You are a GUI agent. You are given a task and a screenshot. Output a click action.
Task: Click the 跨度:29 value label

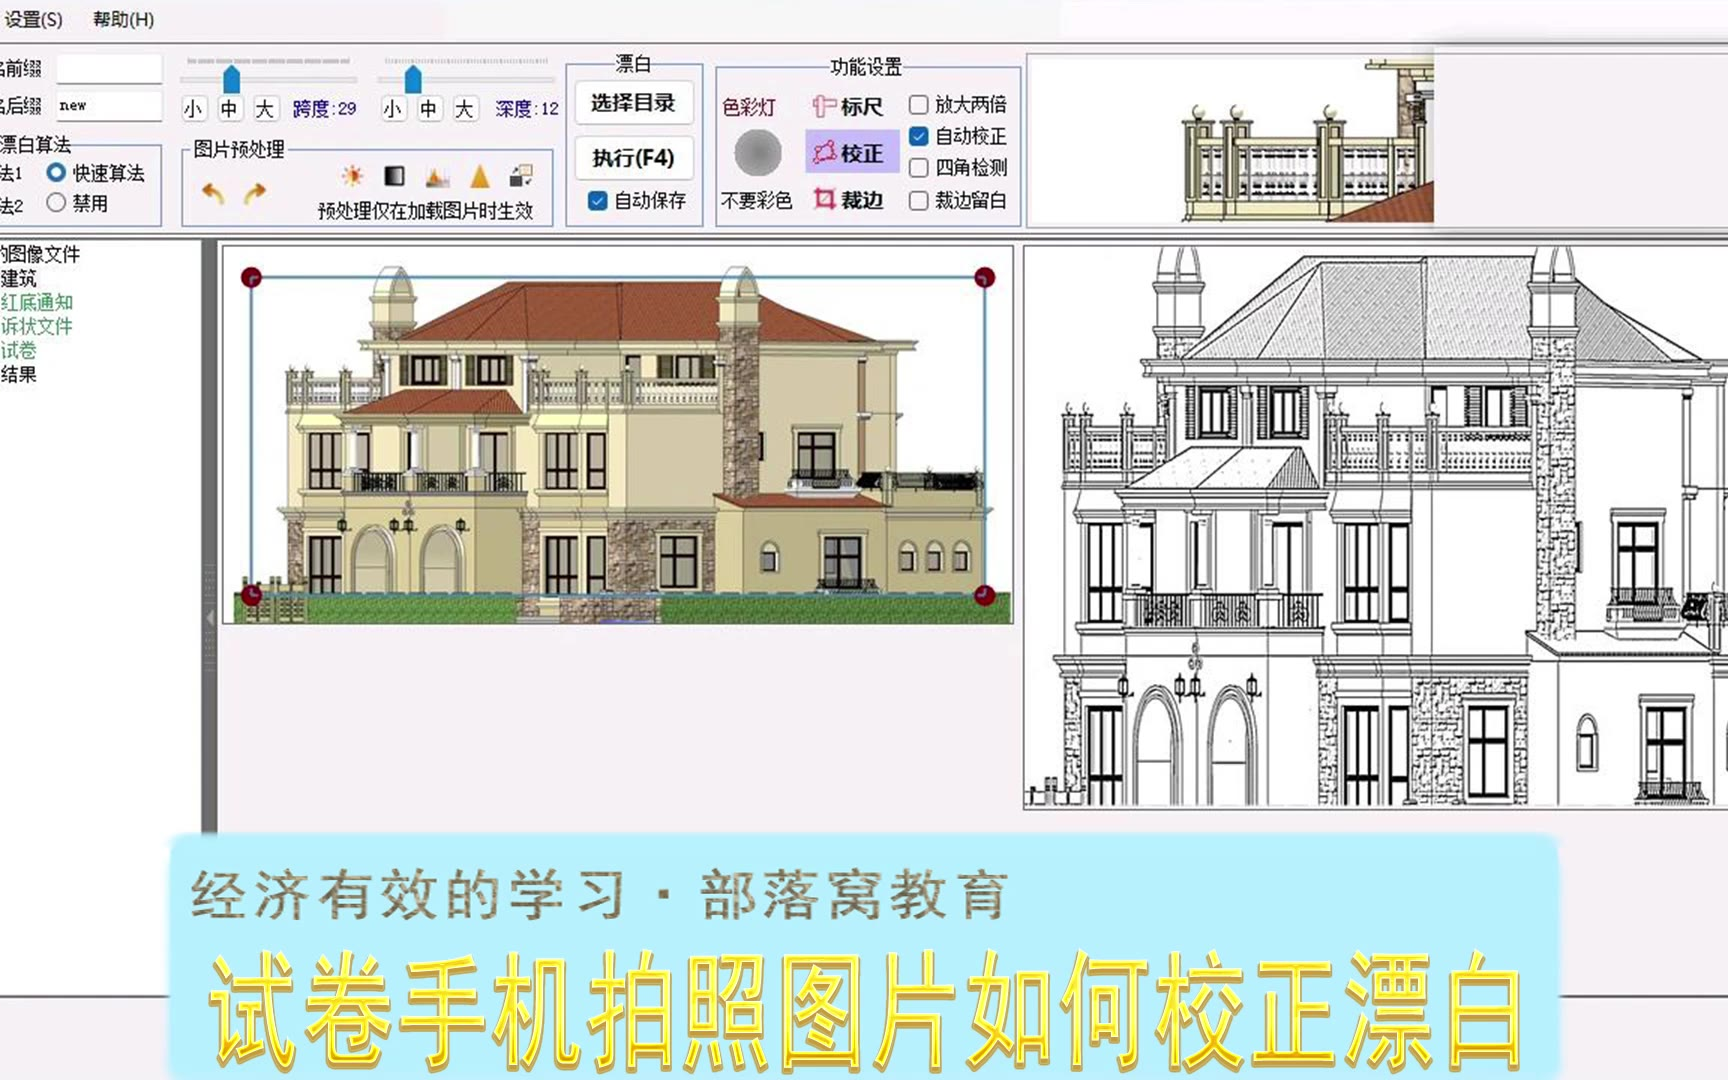(x=324, y=109)
